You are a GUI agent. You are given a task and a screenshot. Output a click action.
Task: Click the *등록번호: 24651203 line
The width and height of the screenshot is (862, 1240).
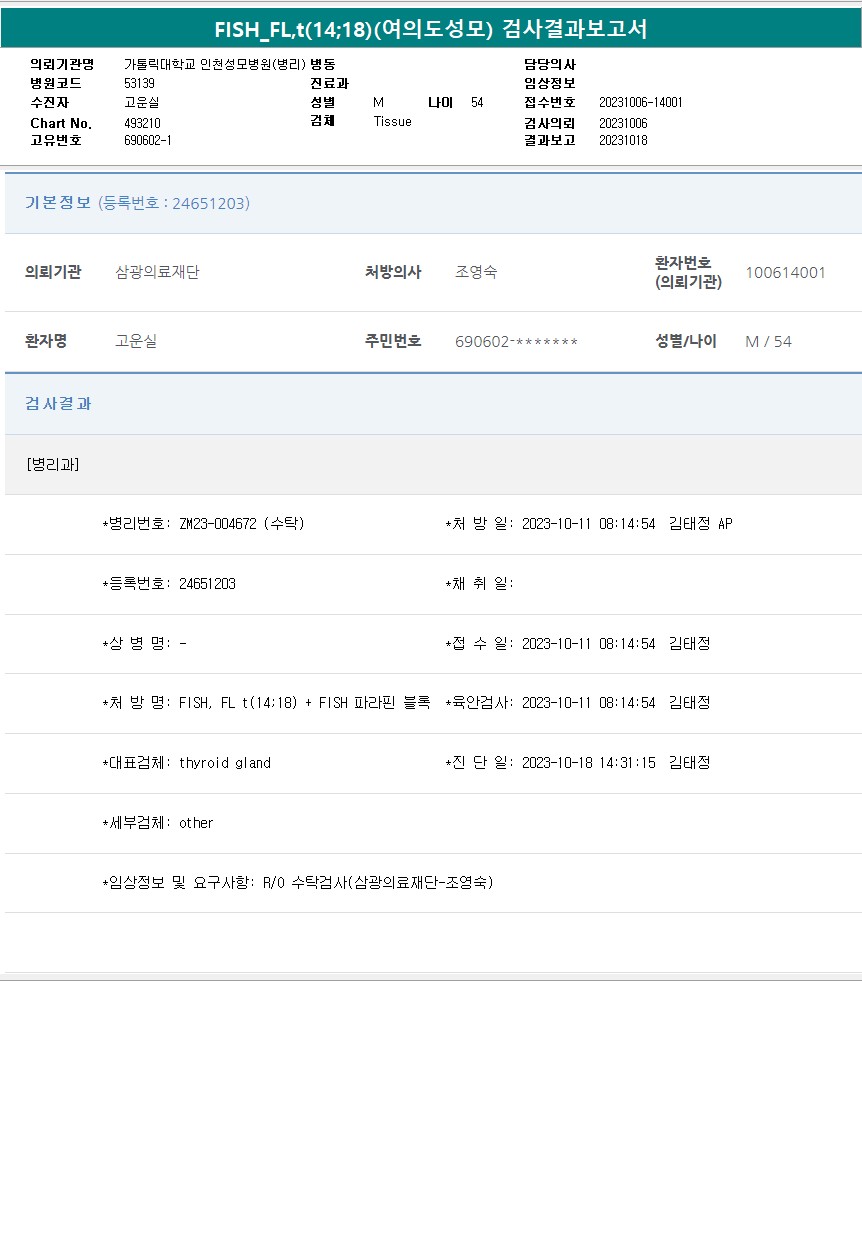pos(169,584)
